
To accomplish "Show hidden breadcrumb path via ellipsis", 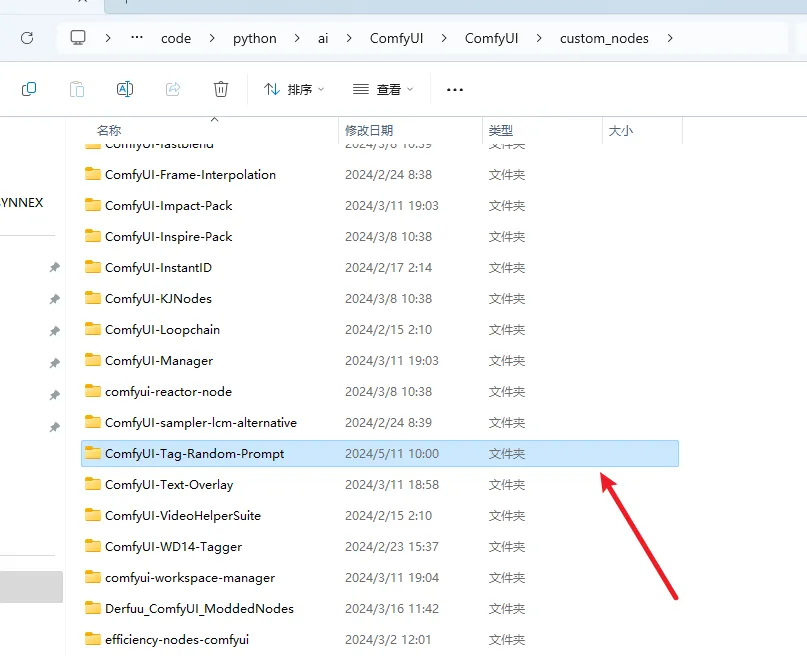I will (137, 38).
